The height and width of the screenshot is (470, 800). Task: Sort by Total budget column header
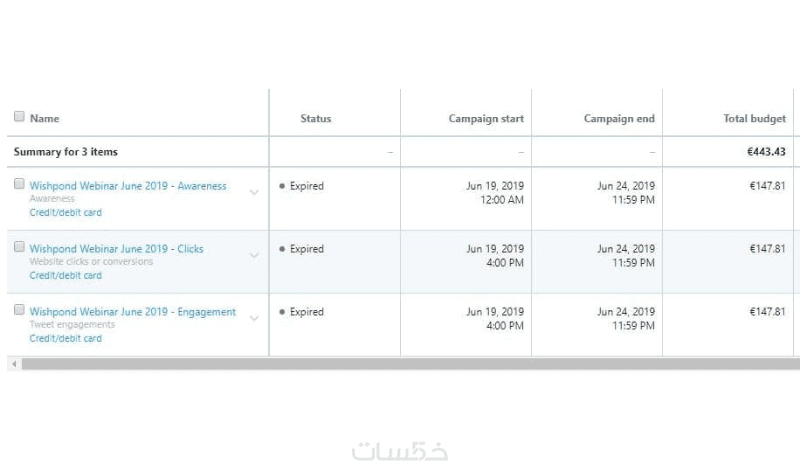754,118
